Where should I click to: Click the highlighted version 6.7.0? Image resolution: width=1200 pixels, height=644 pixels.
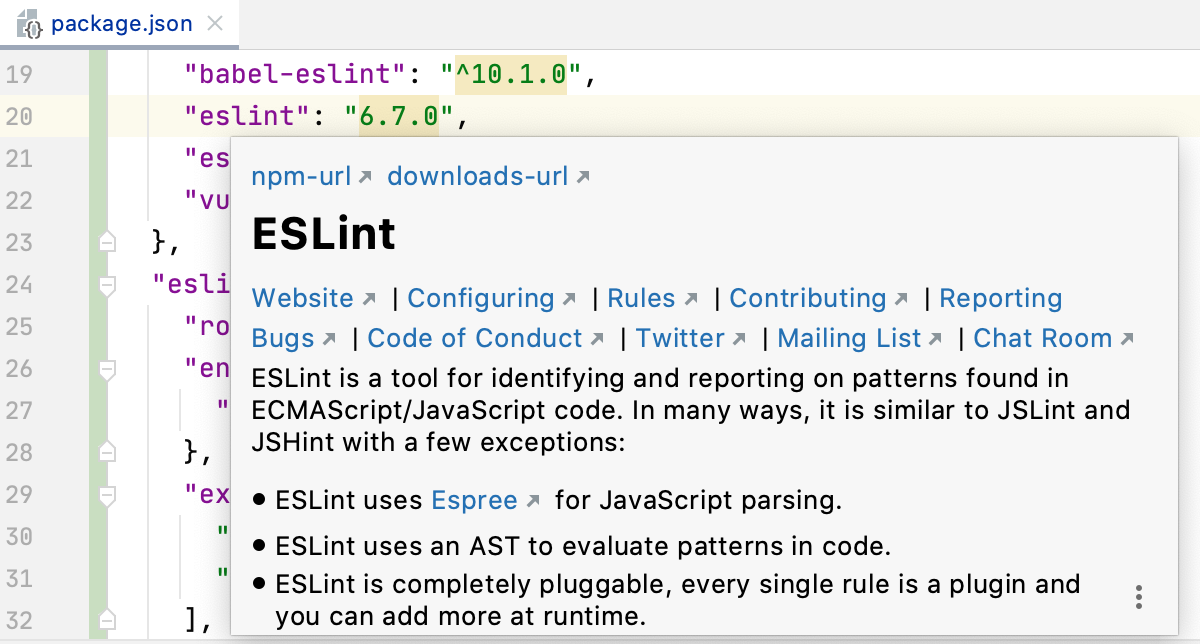point(398,115)
